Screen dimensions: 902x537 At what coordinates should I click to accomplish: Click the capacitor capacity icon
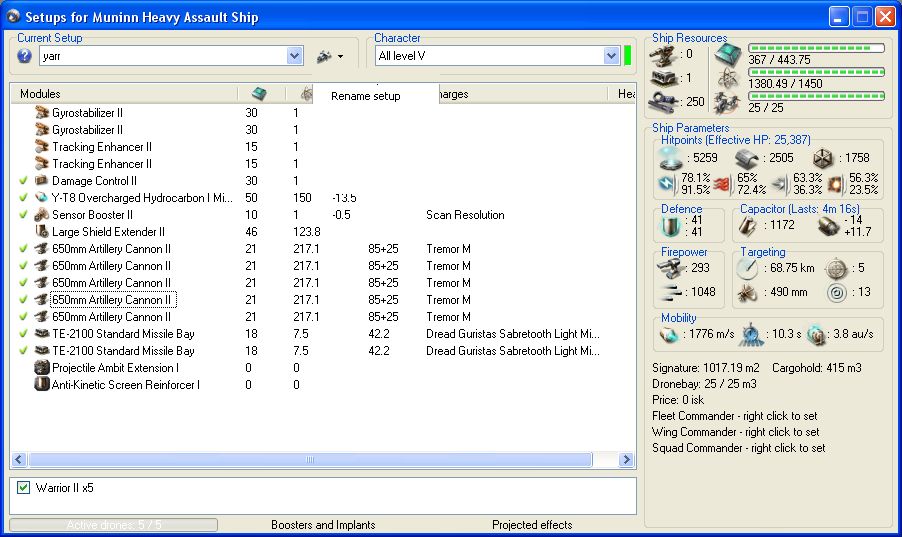click(750, 226)
